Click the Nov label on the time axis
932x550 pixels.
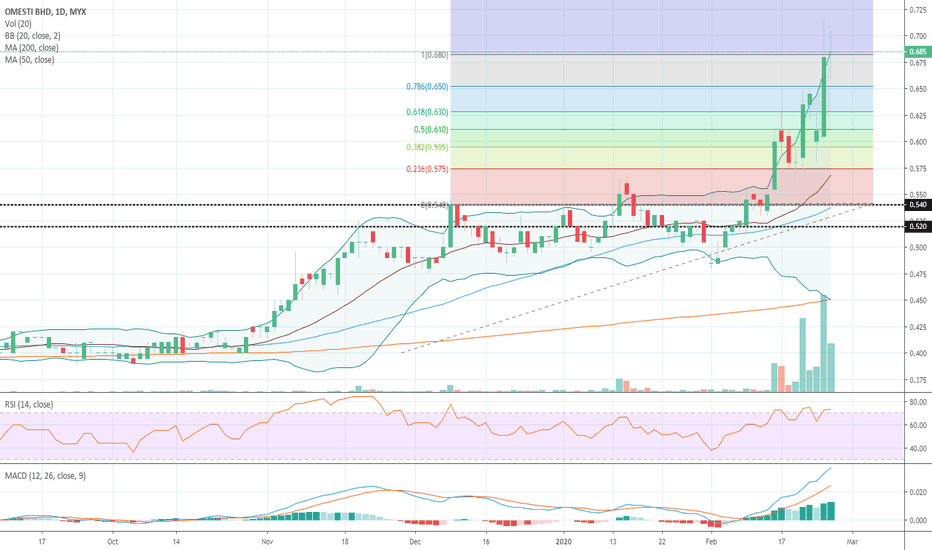click(x=267, y=542)
